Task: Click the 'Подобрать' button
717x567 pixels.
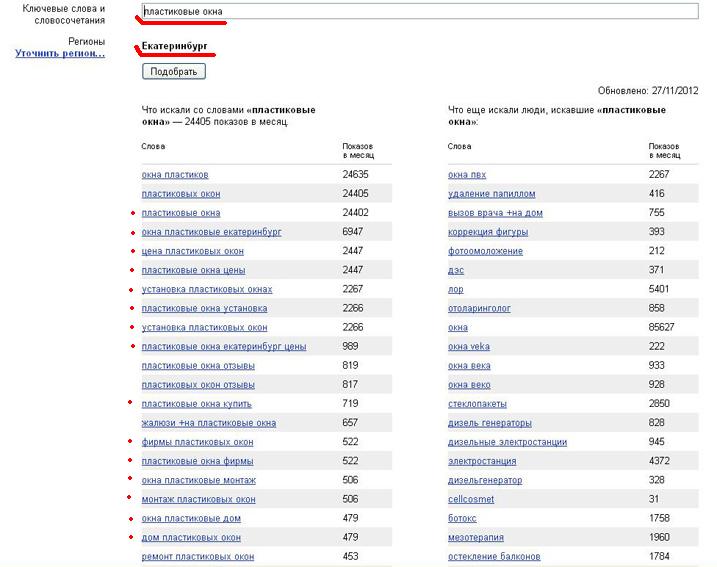Action: [x=174, y=71]
